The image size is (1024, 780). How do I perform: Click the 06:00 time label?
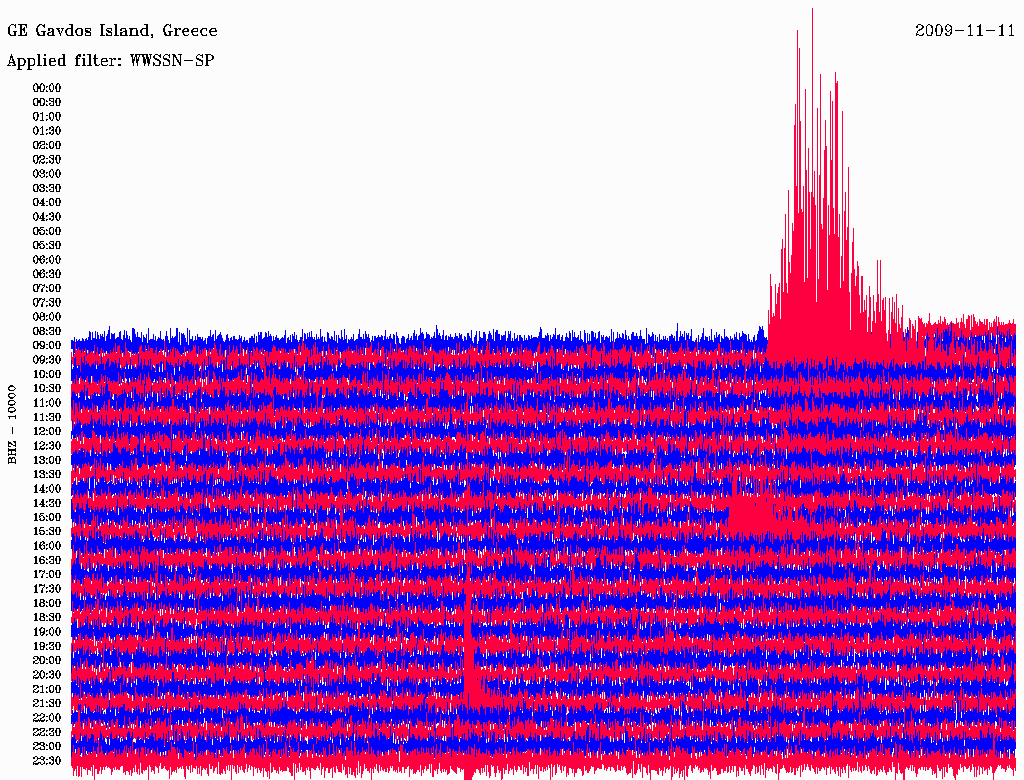pos(47,260)
